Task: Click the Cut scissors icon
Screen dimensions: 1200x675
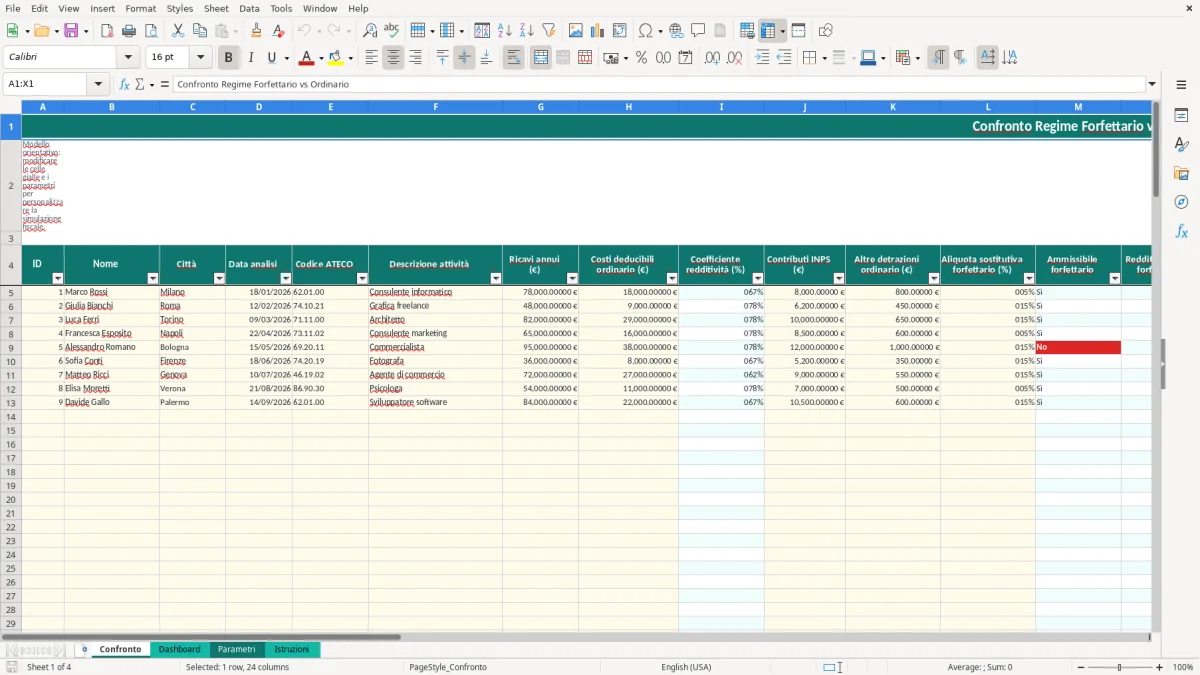Action: [x=178, y=31]
